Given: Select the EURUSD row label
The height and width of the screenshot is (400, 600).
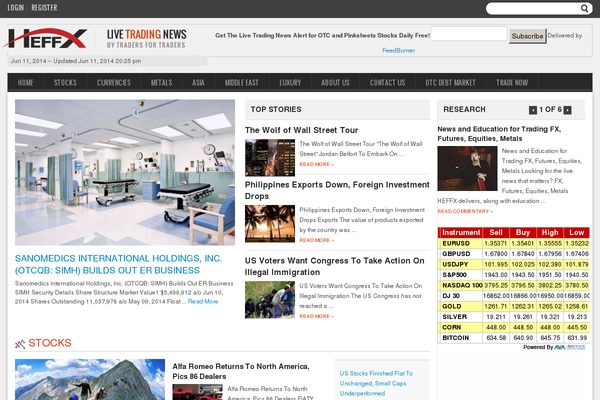Looking at the screenshot, I should point(456,243).
